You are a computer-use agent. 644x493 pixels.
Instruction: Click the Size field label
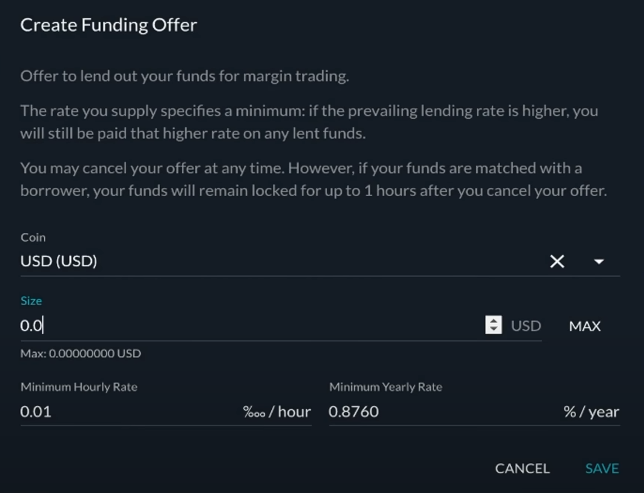tap(31, 301)
